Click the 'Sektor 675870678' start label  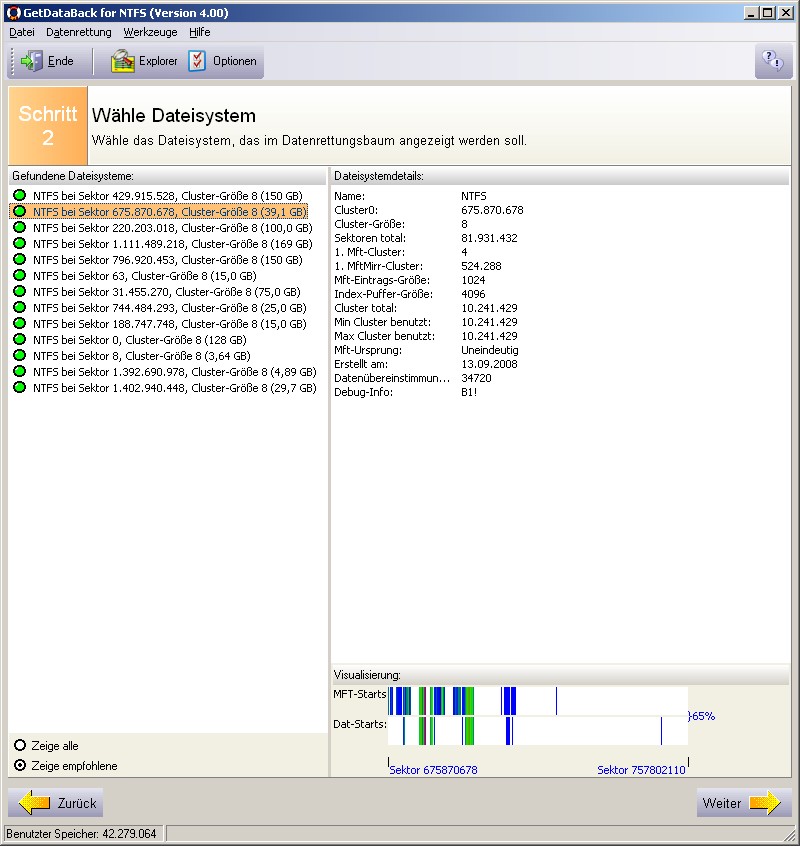[433, 770]
